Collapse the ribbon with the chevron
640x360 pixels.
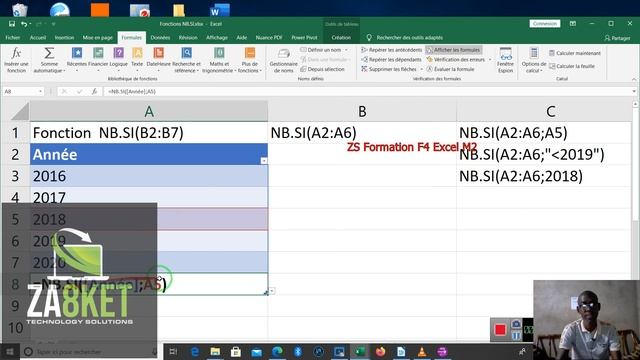click(x=634, y=79)
